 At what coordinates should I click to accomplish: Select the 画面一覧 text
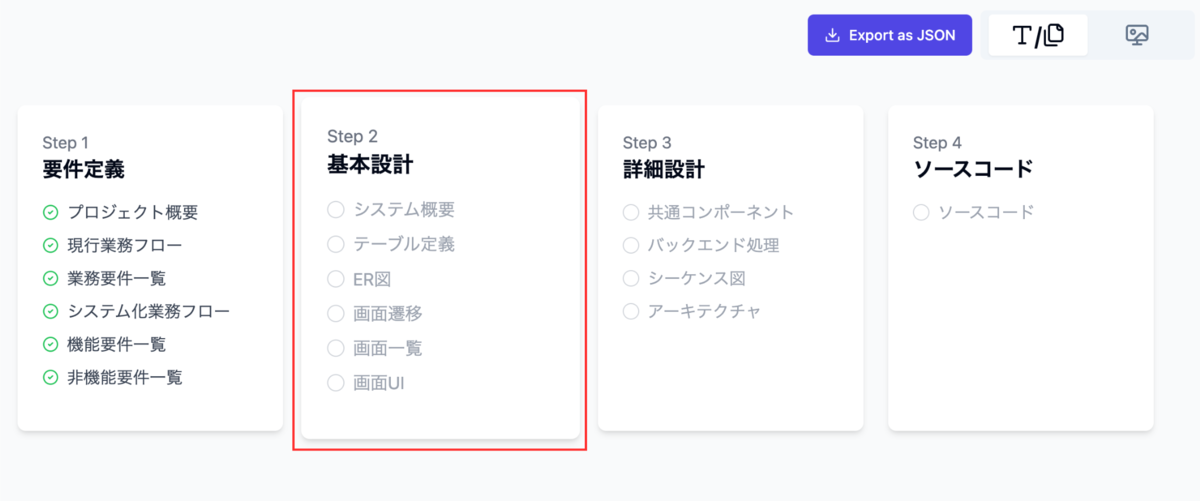tap(388, 348)
